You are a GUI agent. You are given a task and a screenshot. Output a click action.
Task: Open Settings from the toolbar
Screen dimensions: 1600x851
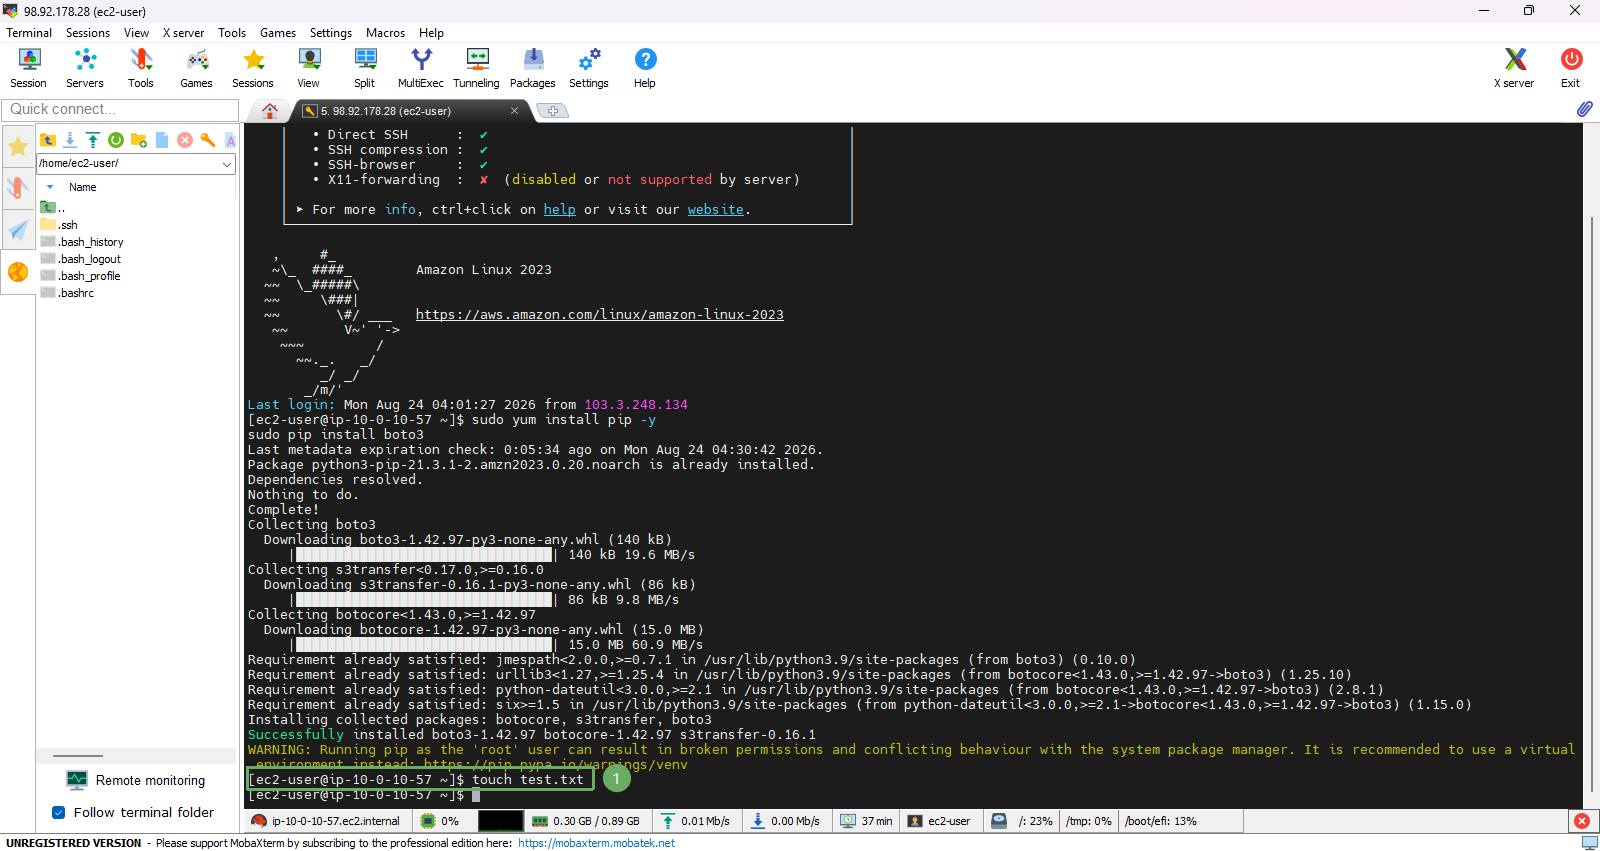point(589,68)
